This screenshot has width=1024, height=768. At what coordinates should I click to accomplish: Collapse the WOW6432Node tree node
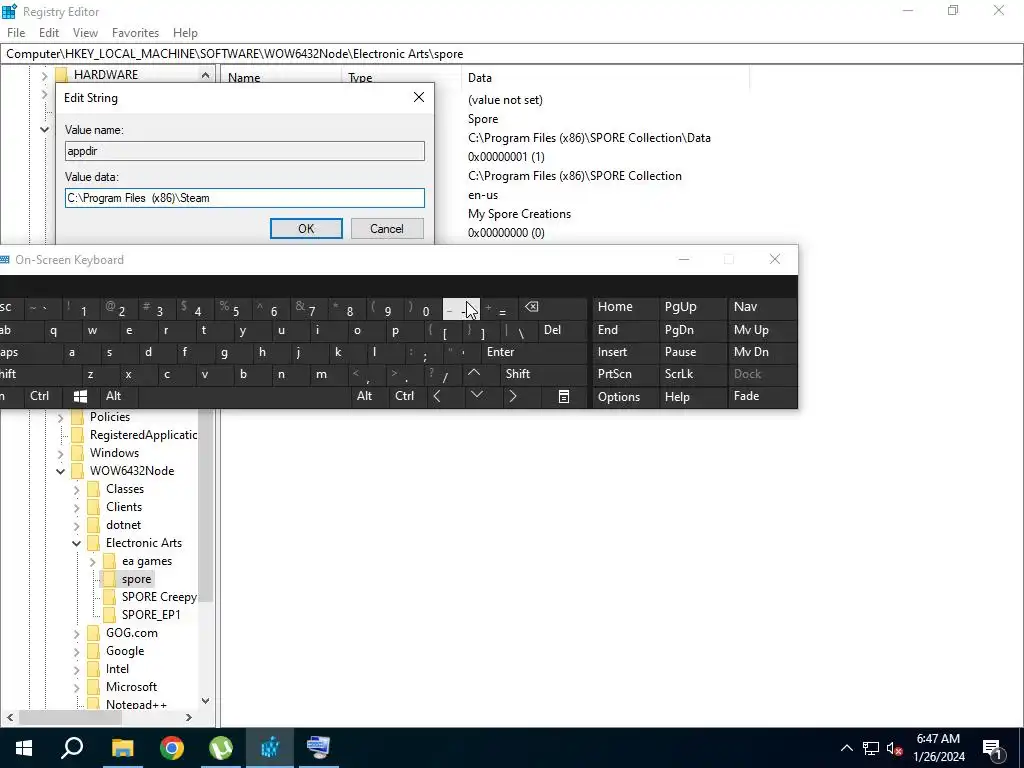(x=60, y=471)
